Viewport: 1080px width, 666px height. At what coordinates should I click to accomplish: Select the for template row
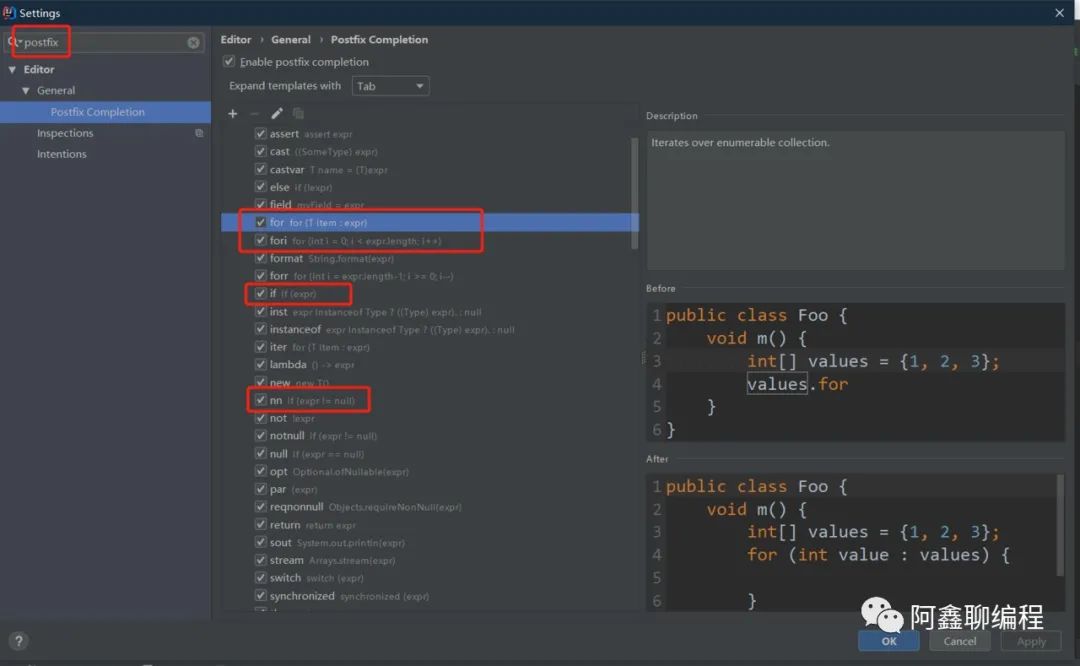pyautogui.click(x=430, y=222)
